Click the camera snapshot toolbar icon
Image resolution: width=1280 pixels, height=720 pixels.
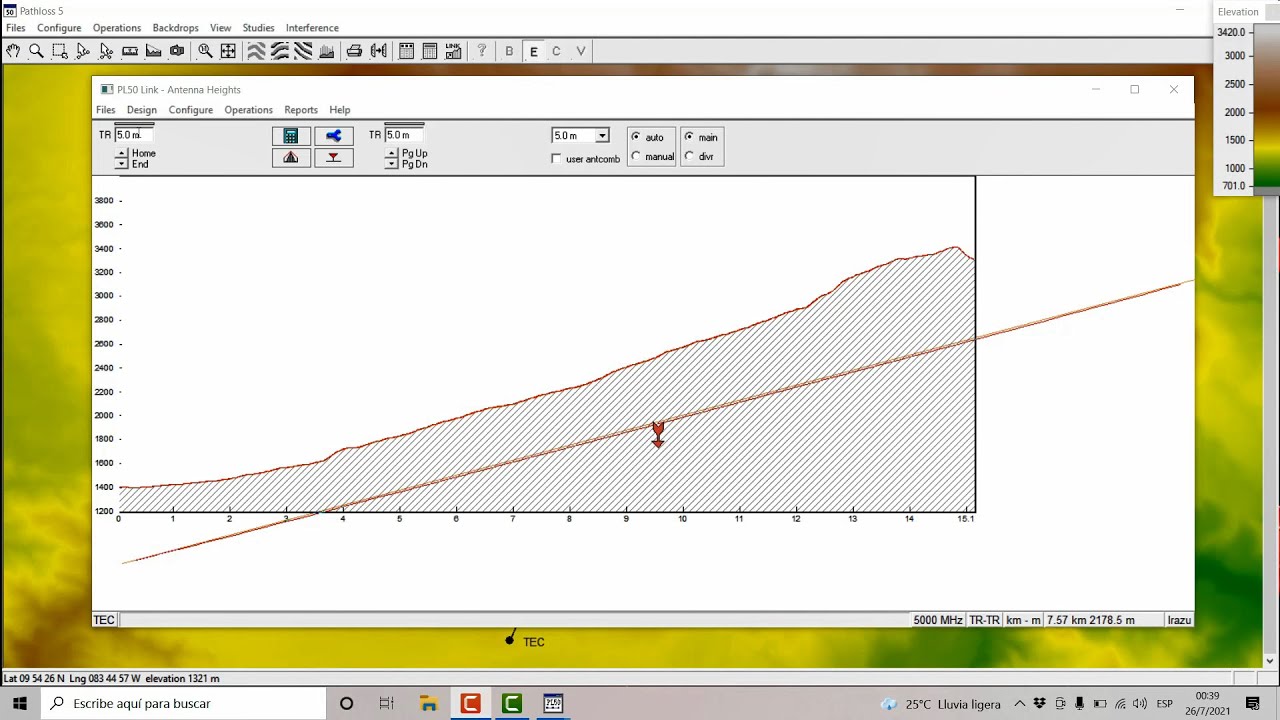[177, 51]
